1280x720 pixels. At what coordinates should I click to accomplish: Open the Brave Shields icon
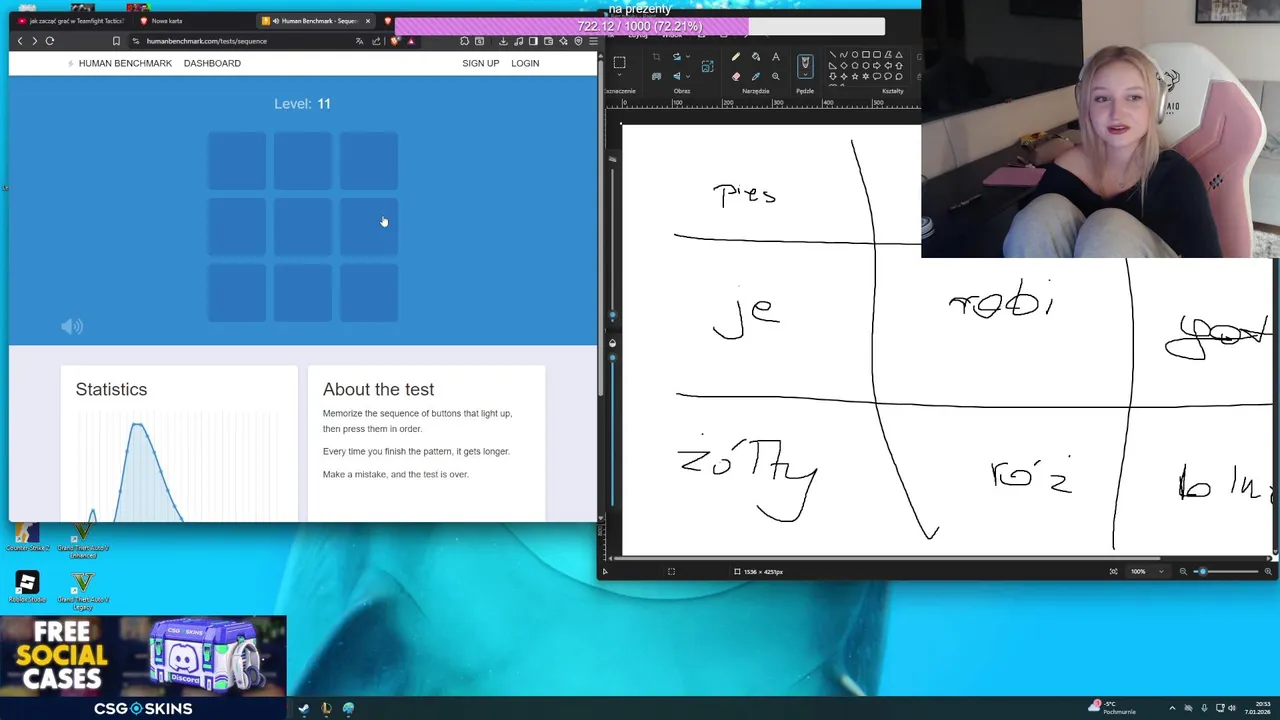[395, 41]
